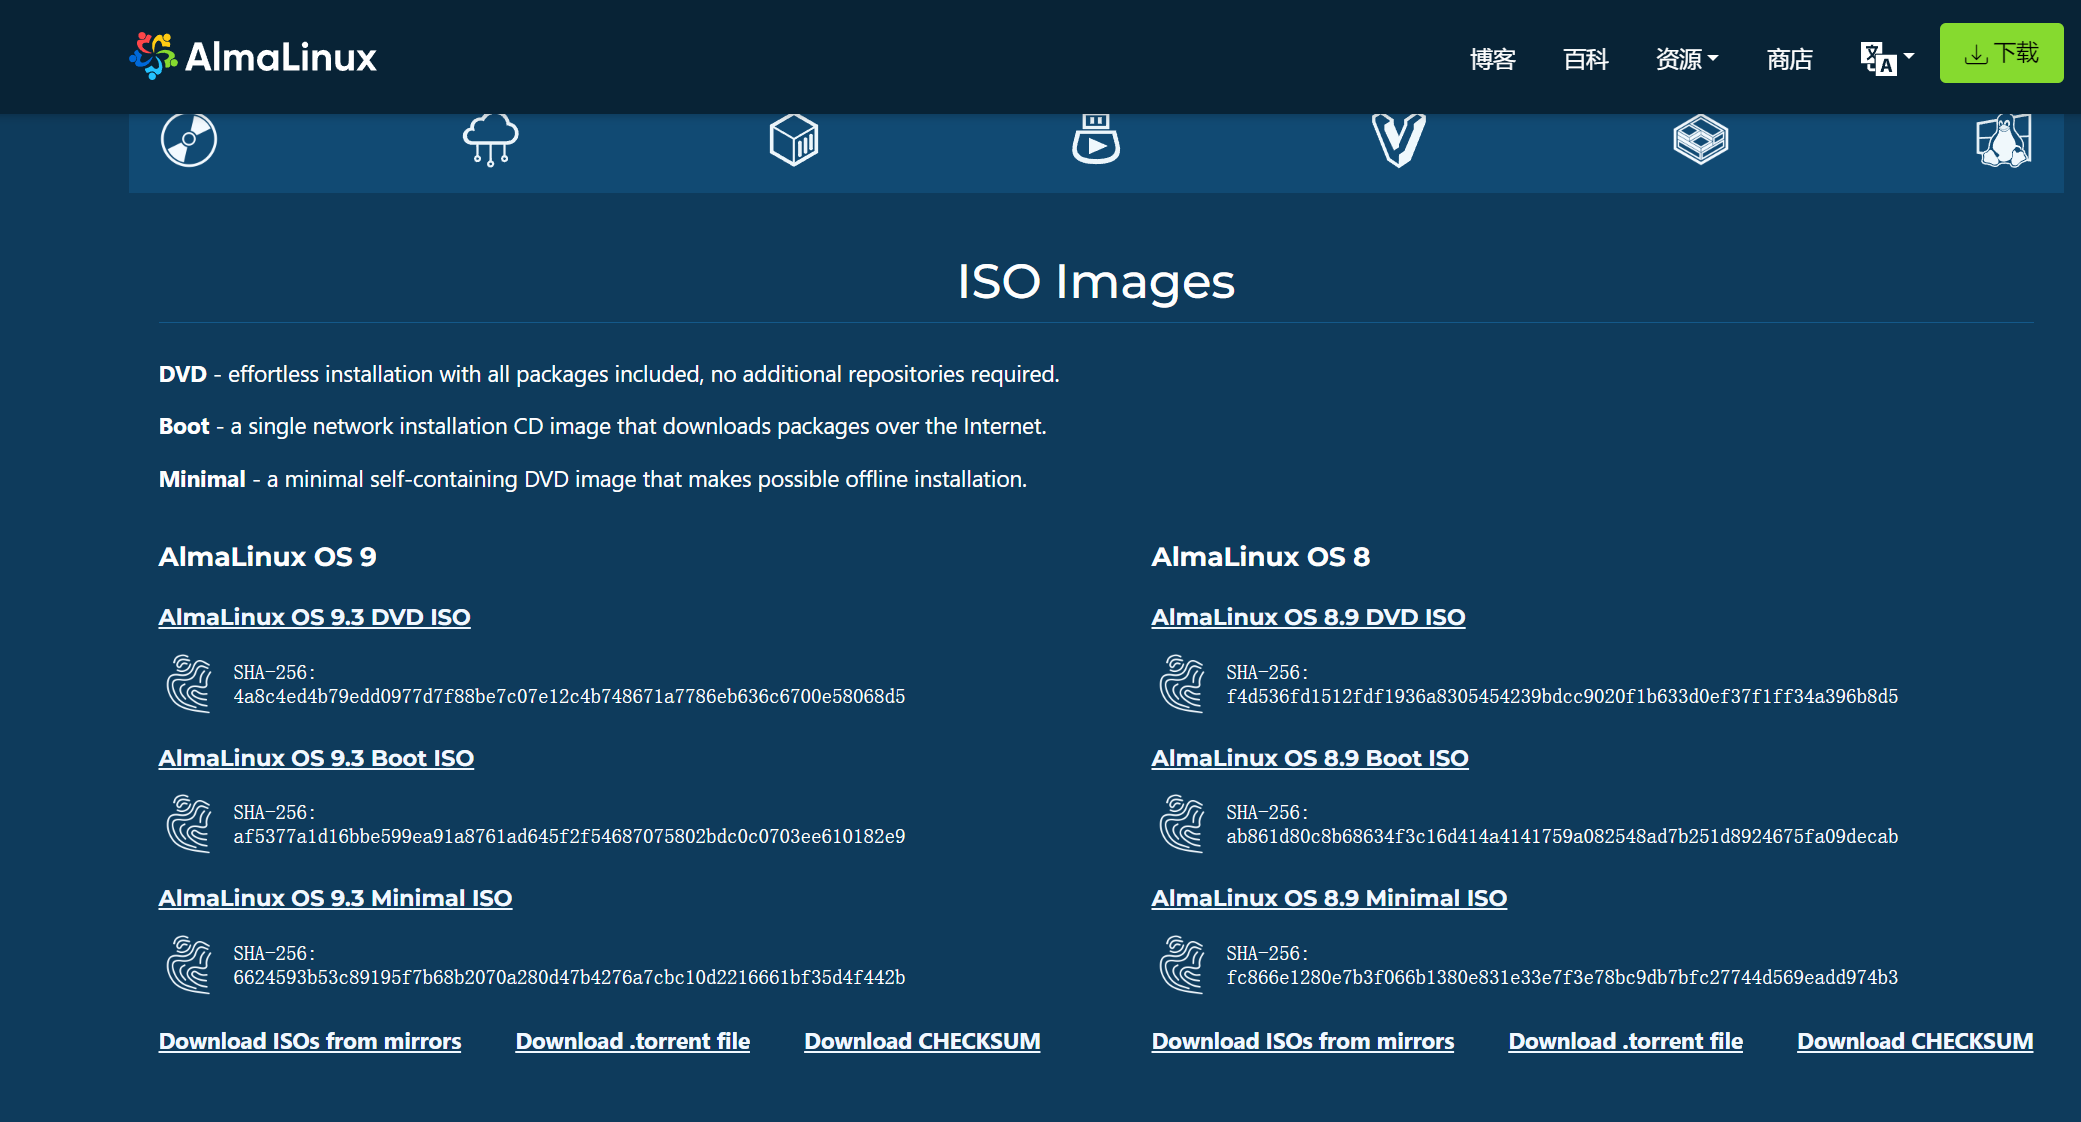Open the live media USB icon
Screen dimensions: 2081x1122
coord(1096,140)
